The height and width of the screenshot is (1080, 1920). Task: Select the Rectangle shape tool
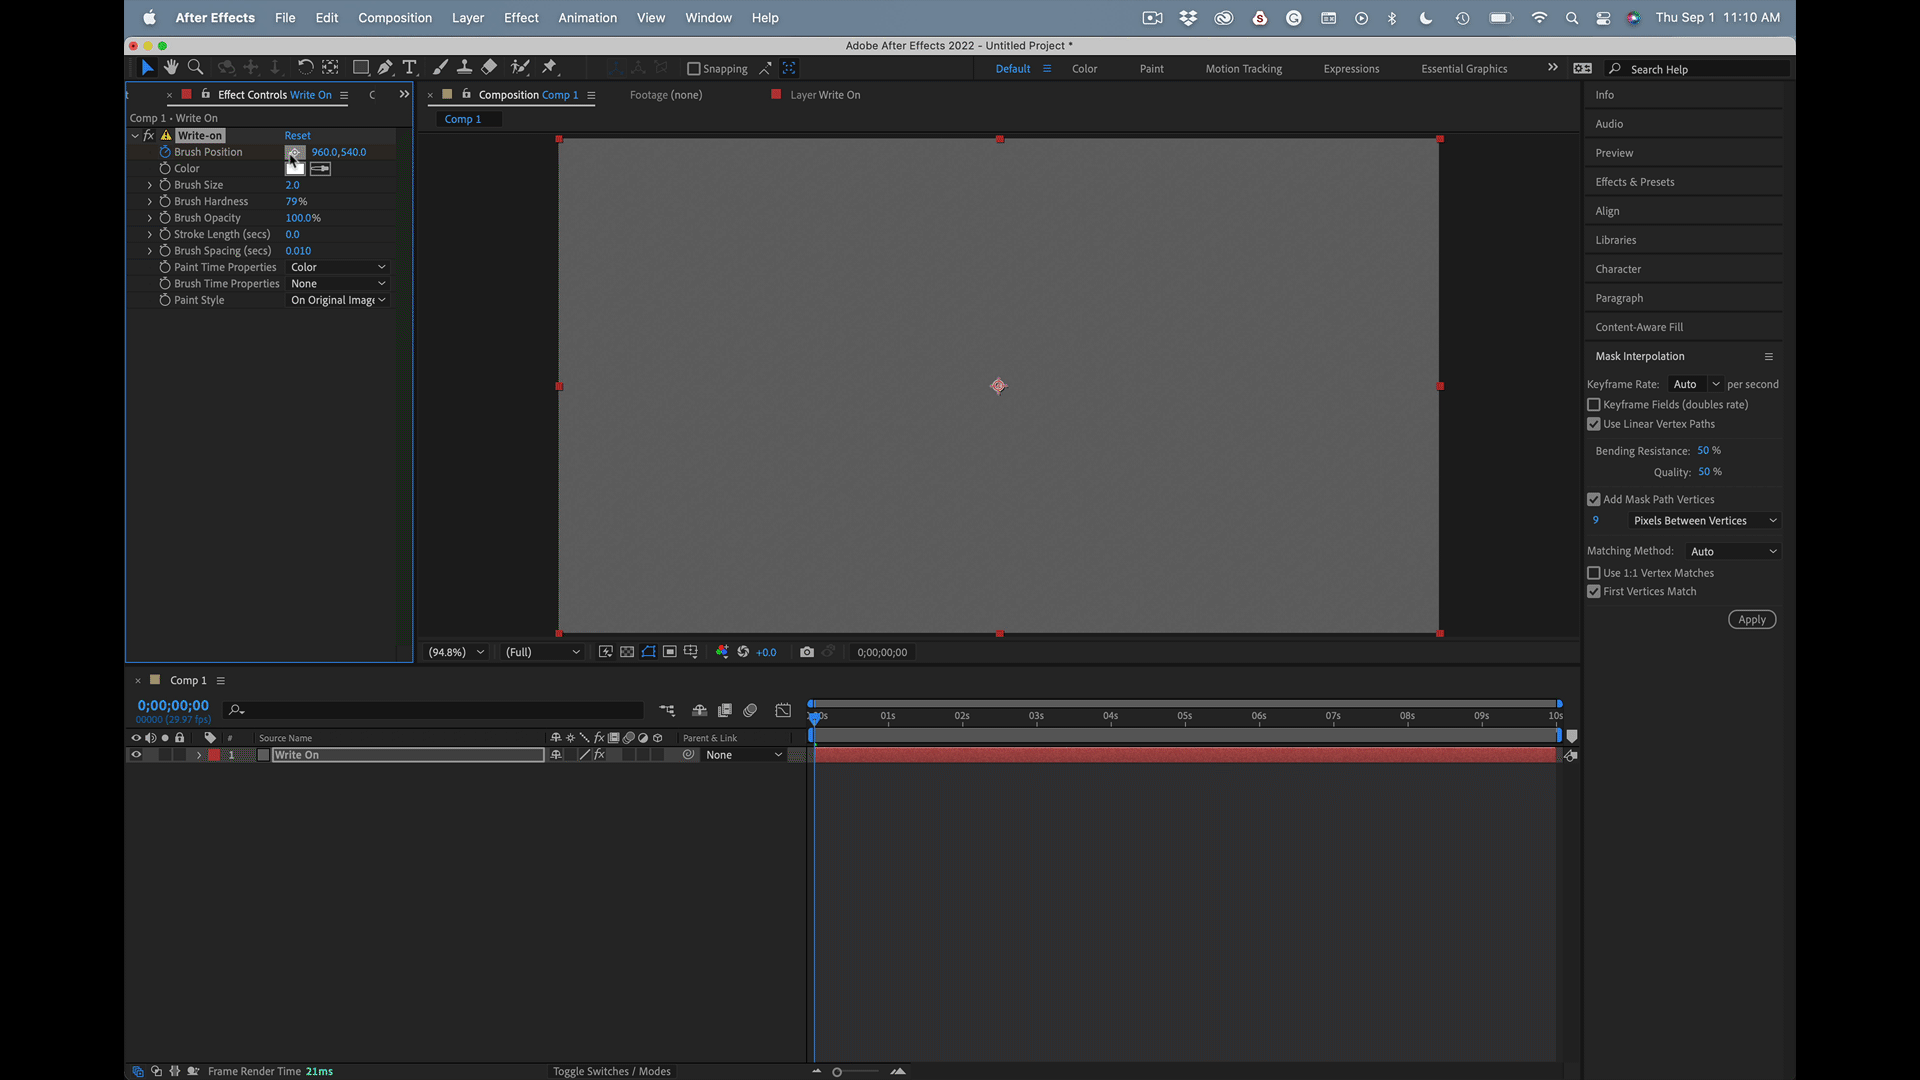(x=361, y=67)
